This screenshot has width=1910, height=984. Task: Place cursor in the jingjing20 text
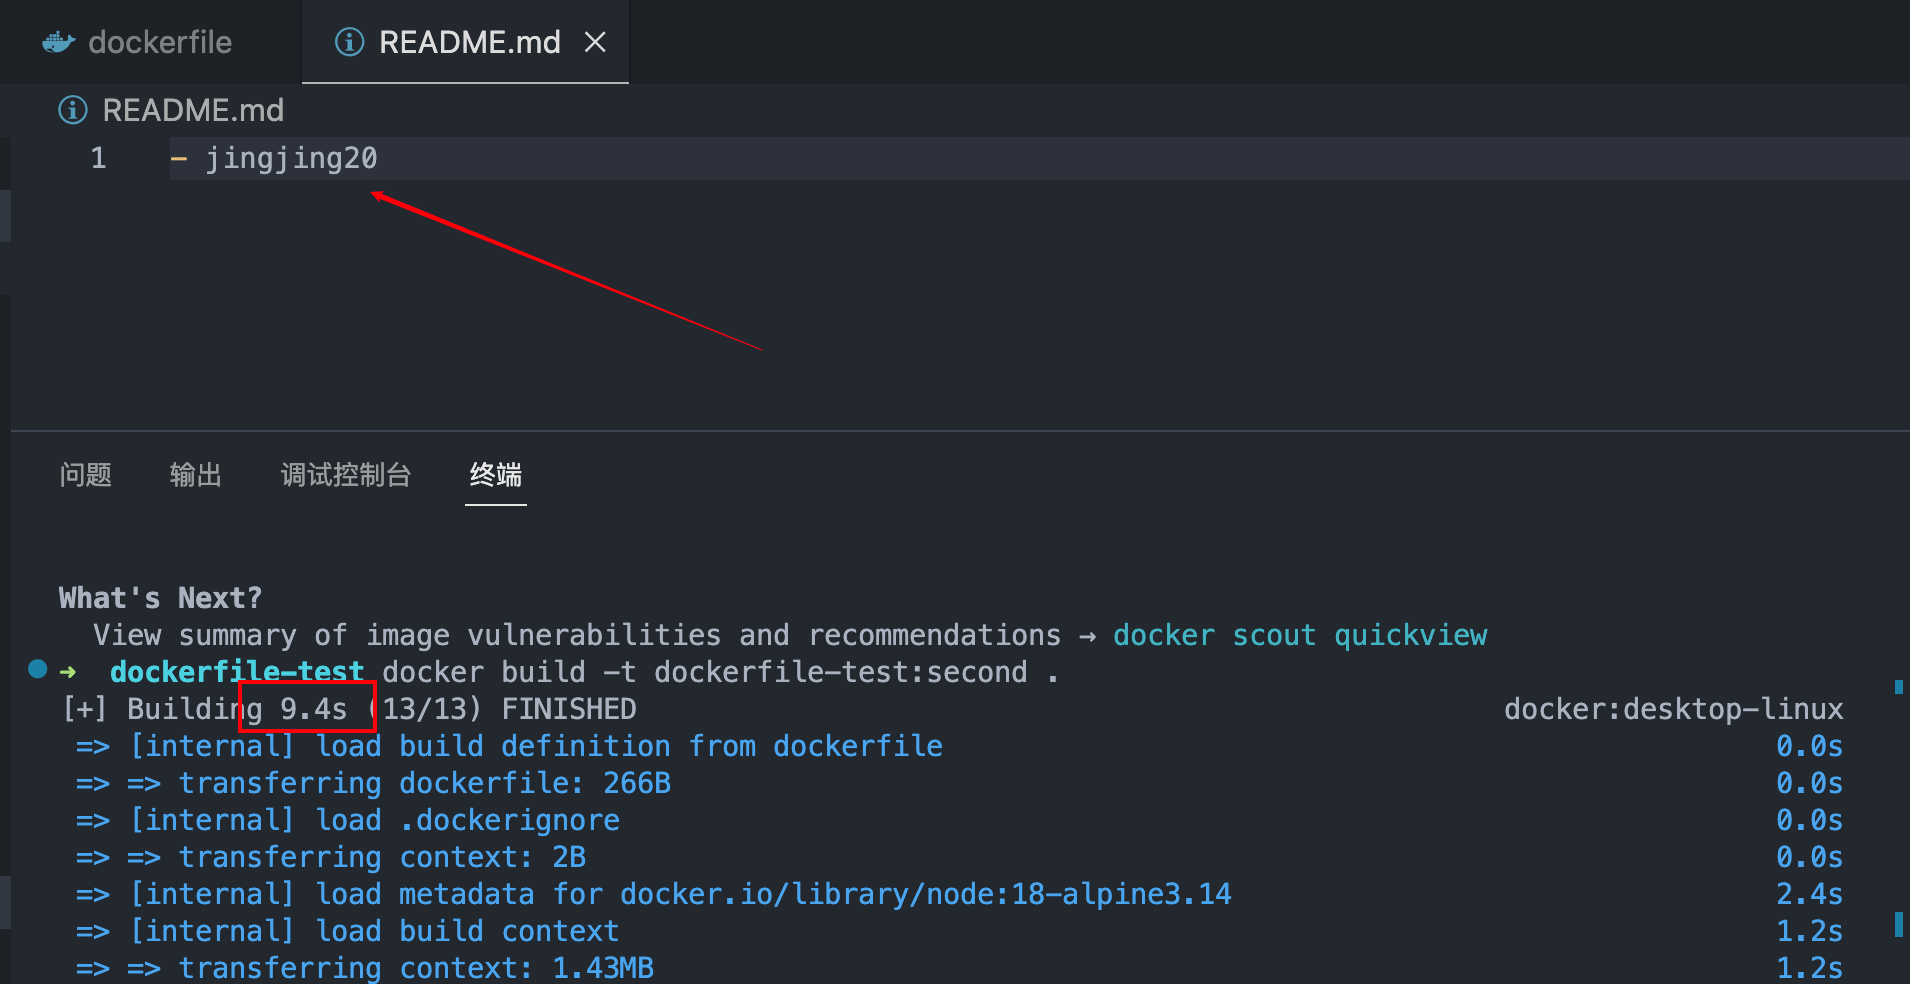291,158
